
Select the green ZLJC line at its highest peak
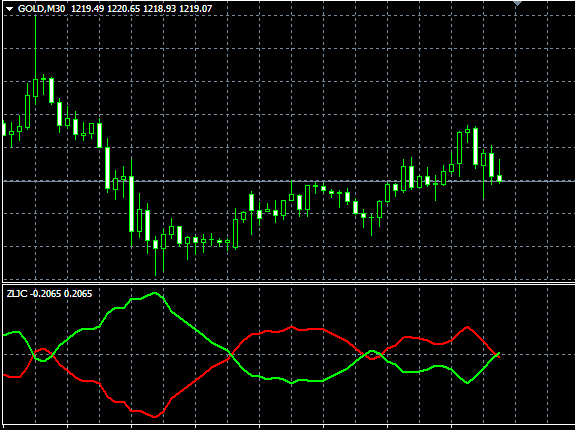coord(155,293)
